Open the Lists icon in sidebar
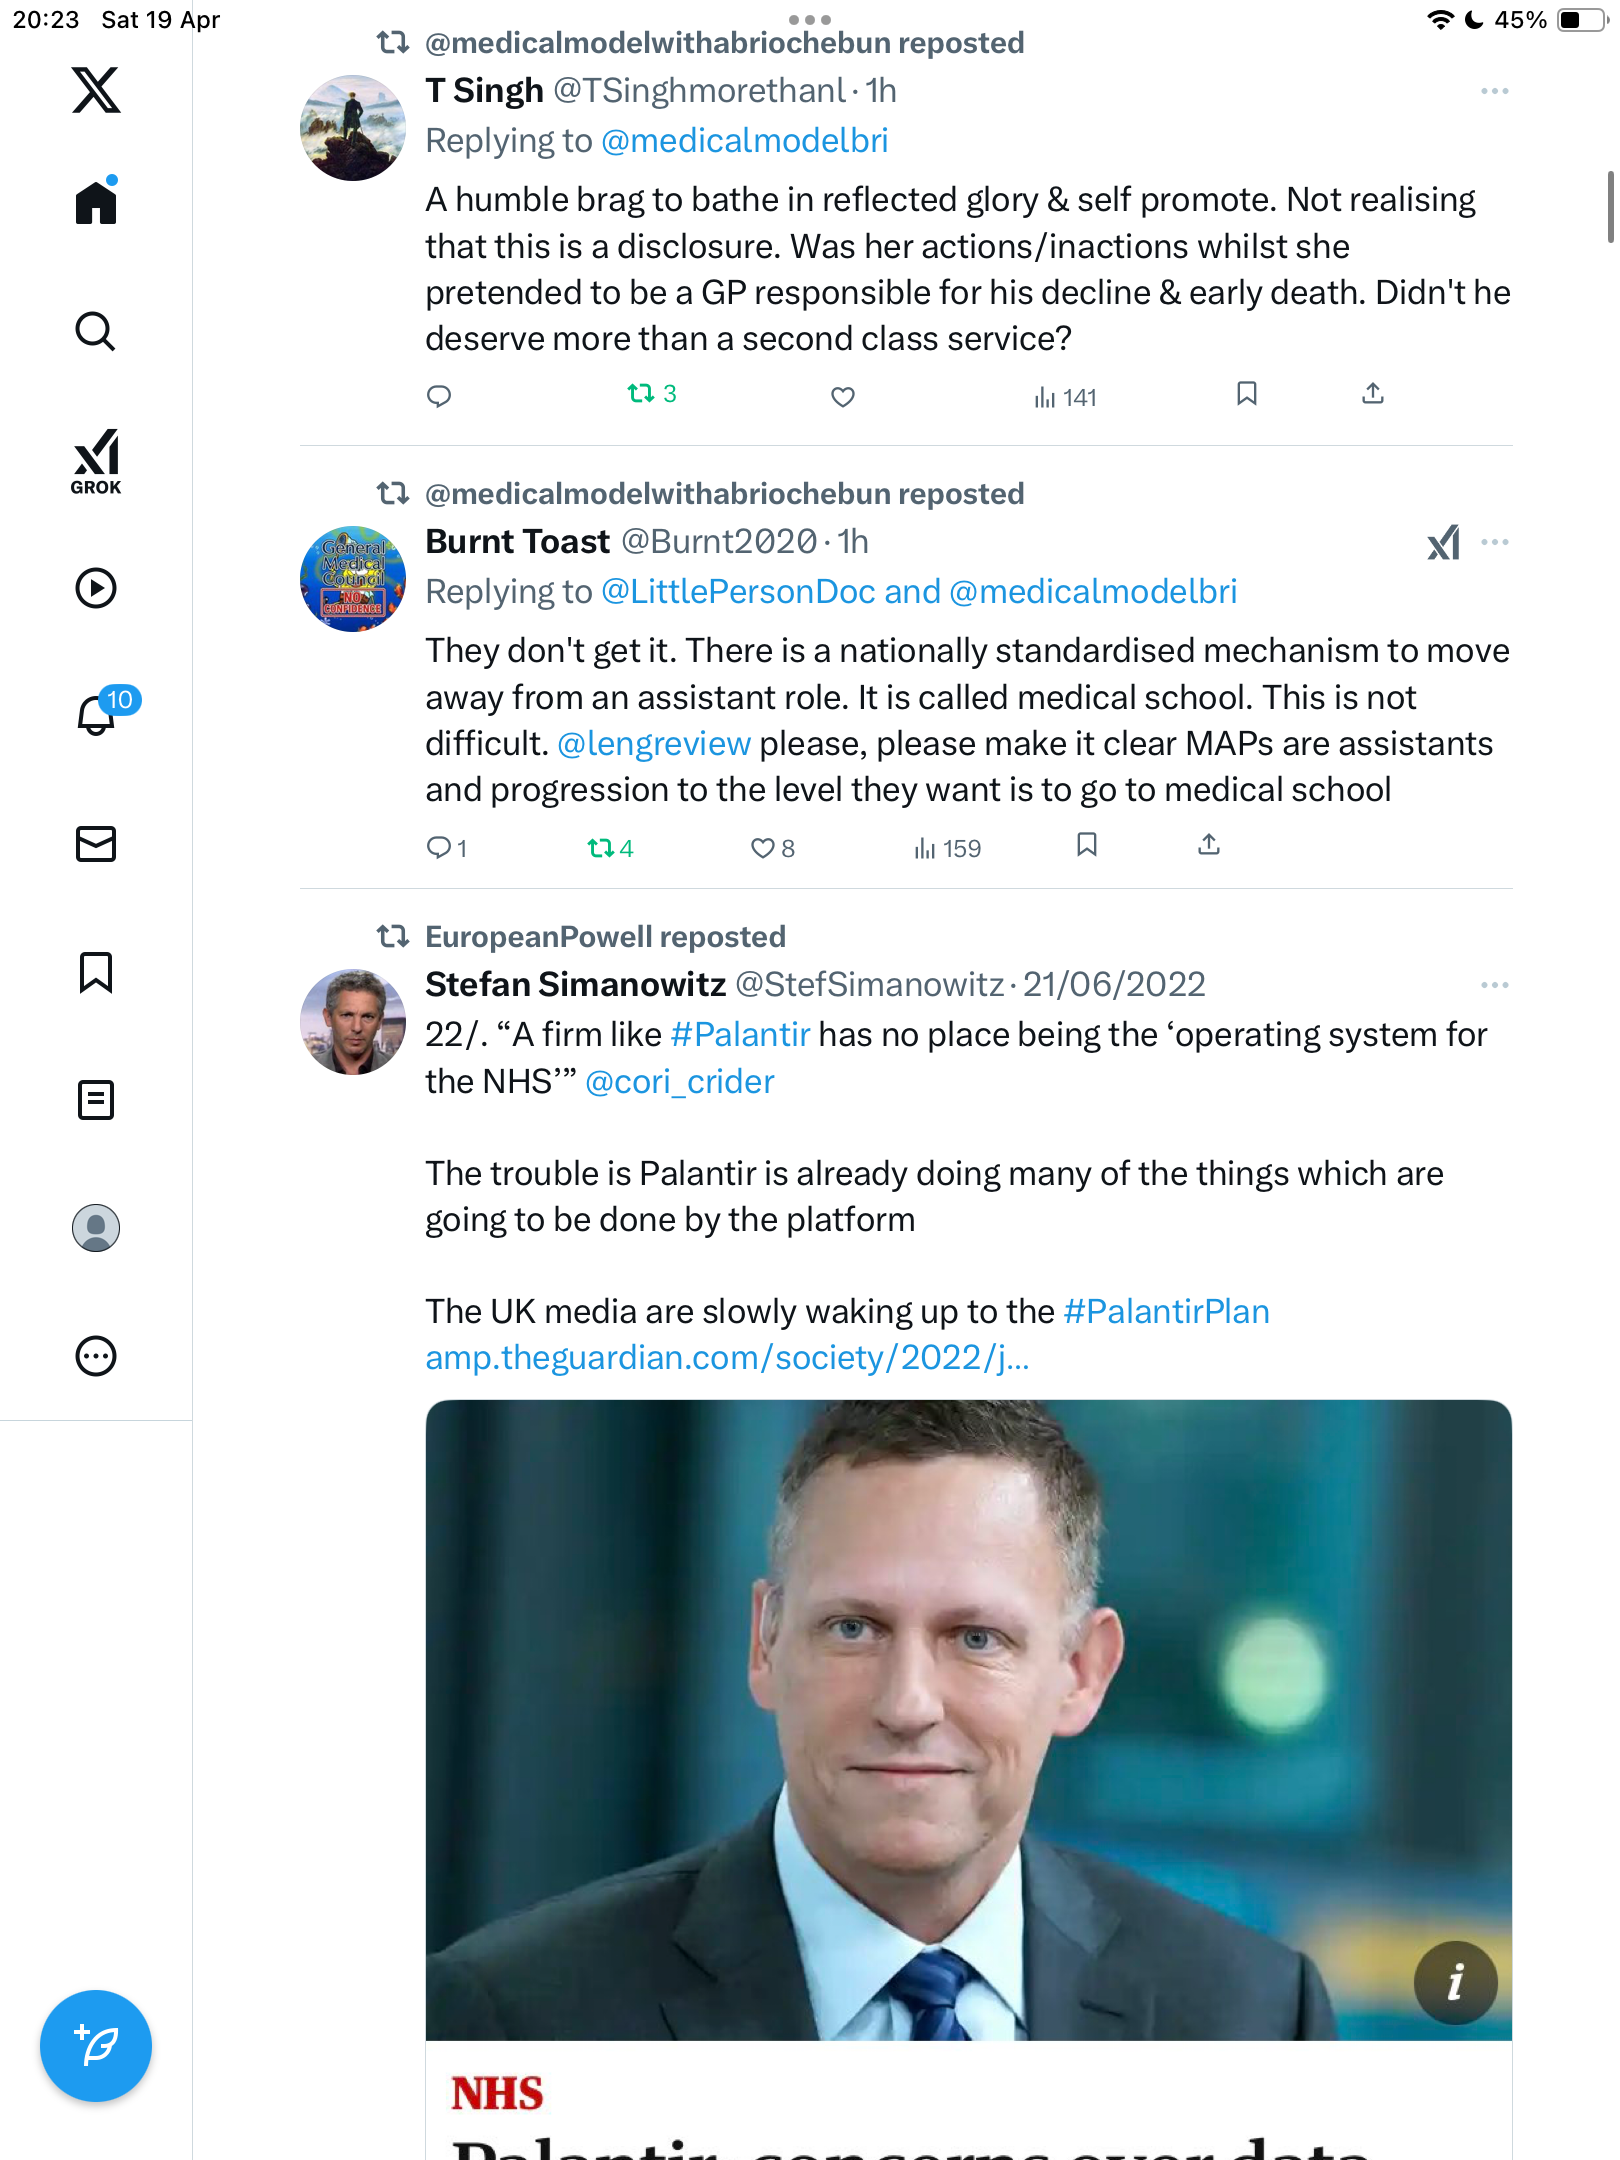The width and height of the screenshot is (1620, 2160). (96, 1100)
